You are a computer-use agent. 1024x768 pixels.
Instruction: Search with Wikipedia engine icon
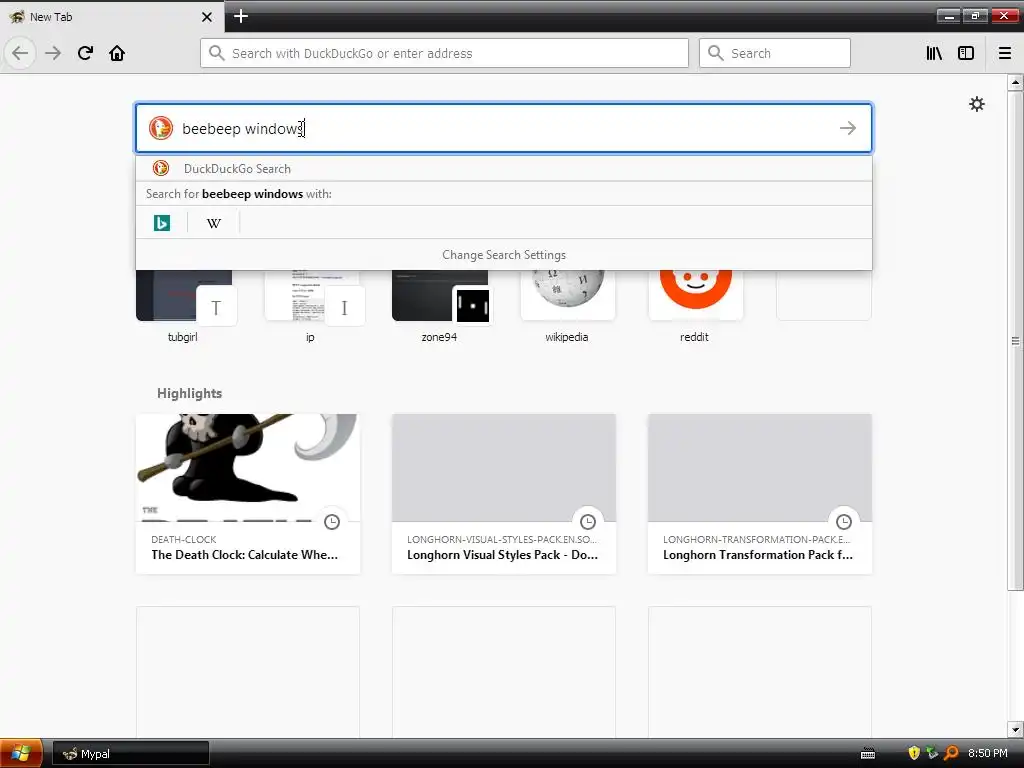click(214, 223)
